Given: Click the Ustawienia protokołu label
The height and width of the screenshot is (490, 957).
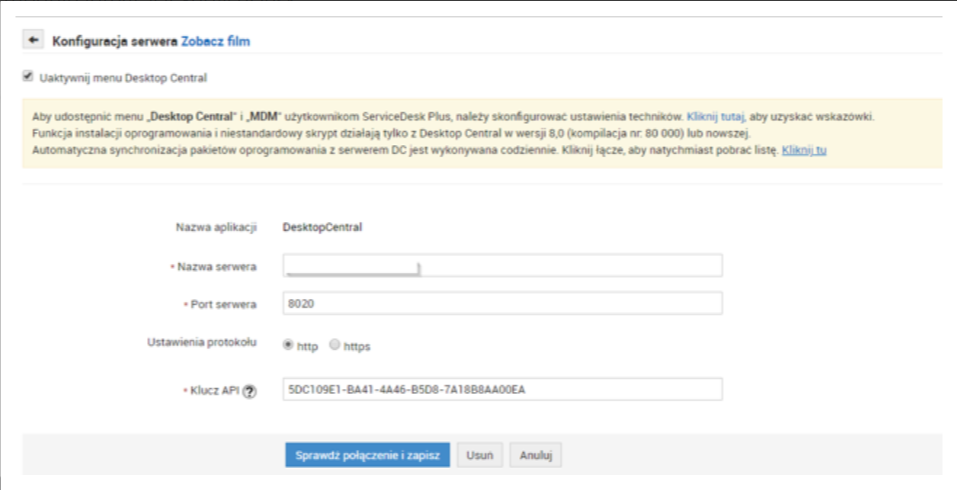Looking at the screenshot, I should point(201,342).
